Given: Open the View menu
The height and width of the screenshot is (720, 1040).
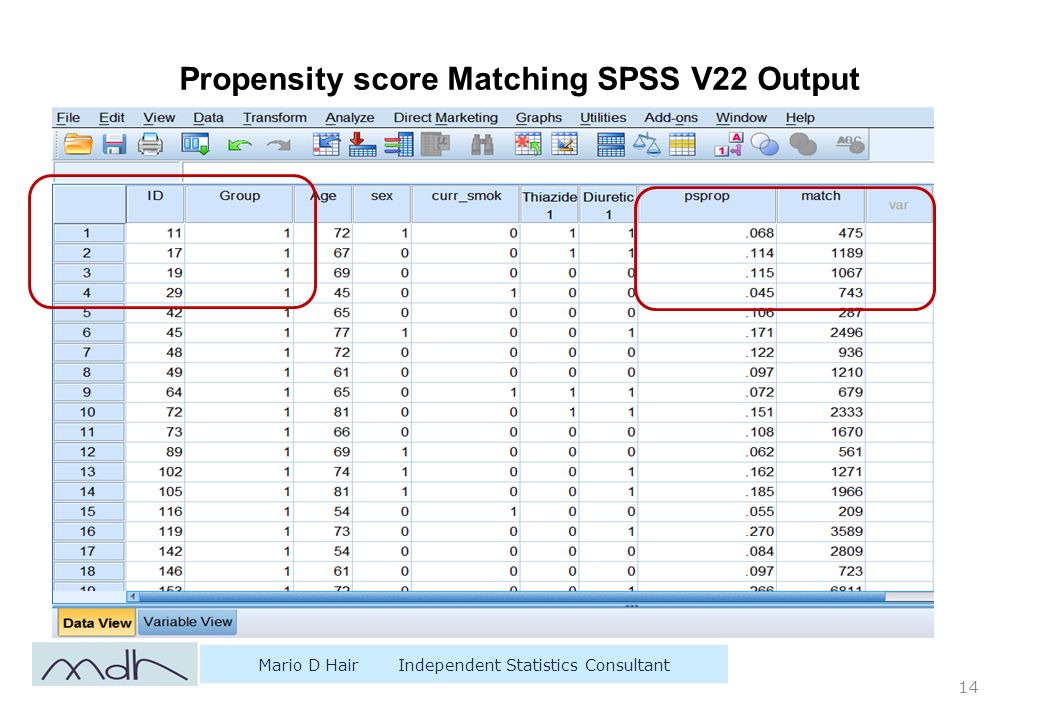Looking at the screenshot, I should click(159, 117).
